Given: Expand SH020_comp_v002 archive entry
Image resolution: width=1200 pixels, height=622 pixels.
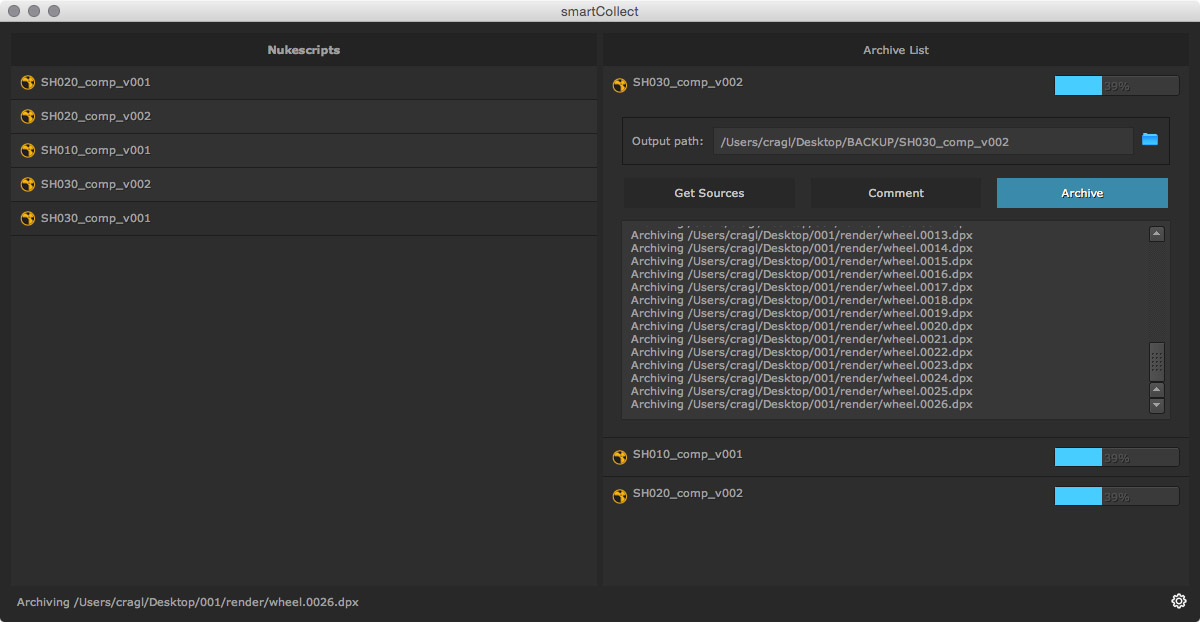Looking at the screenshot, I should click(688, 494).
